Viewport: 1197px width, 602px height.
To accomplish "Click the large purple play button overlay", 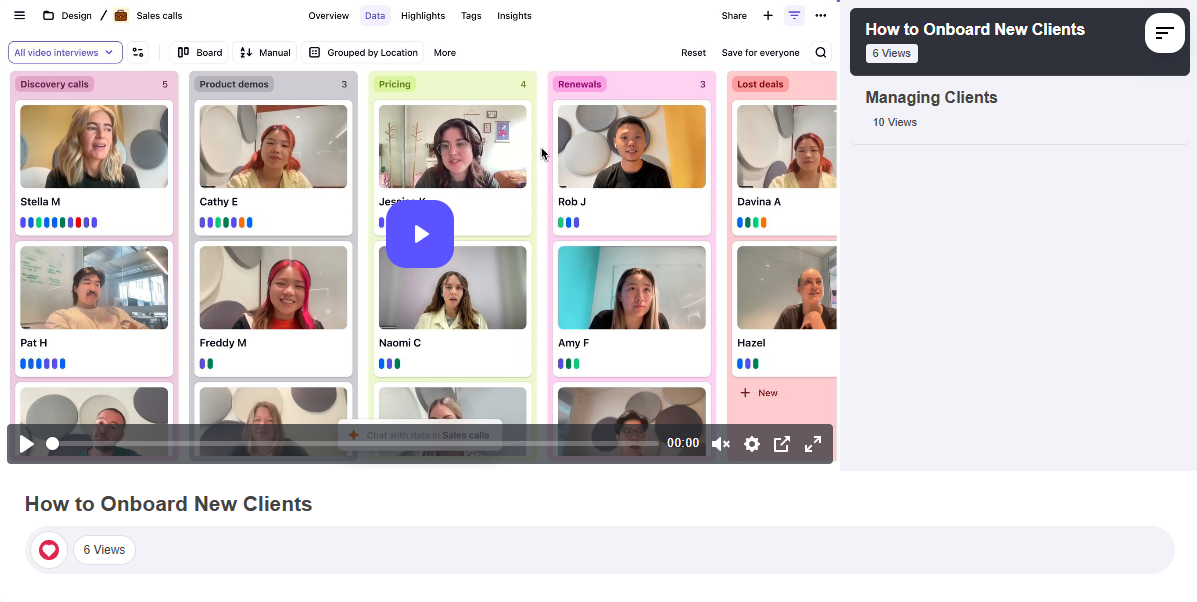I will (420, 234).
